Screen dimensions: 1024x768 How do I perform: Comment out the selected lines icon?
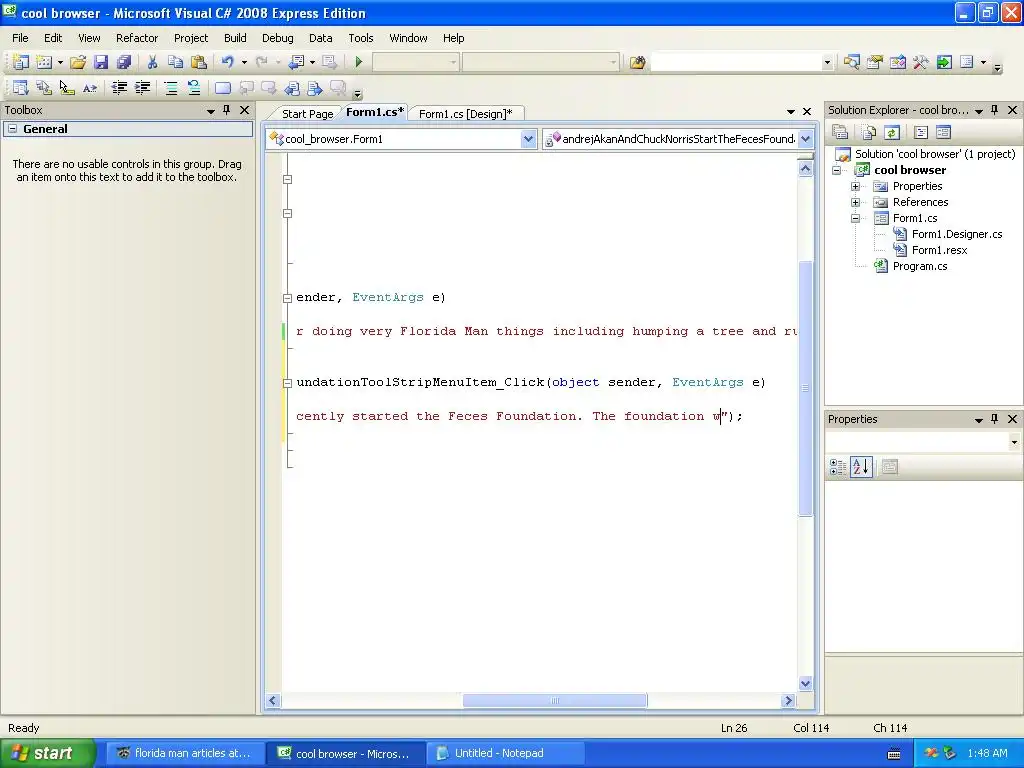tap(171, 88)
